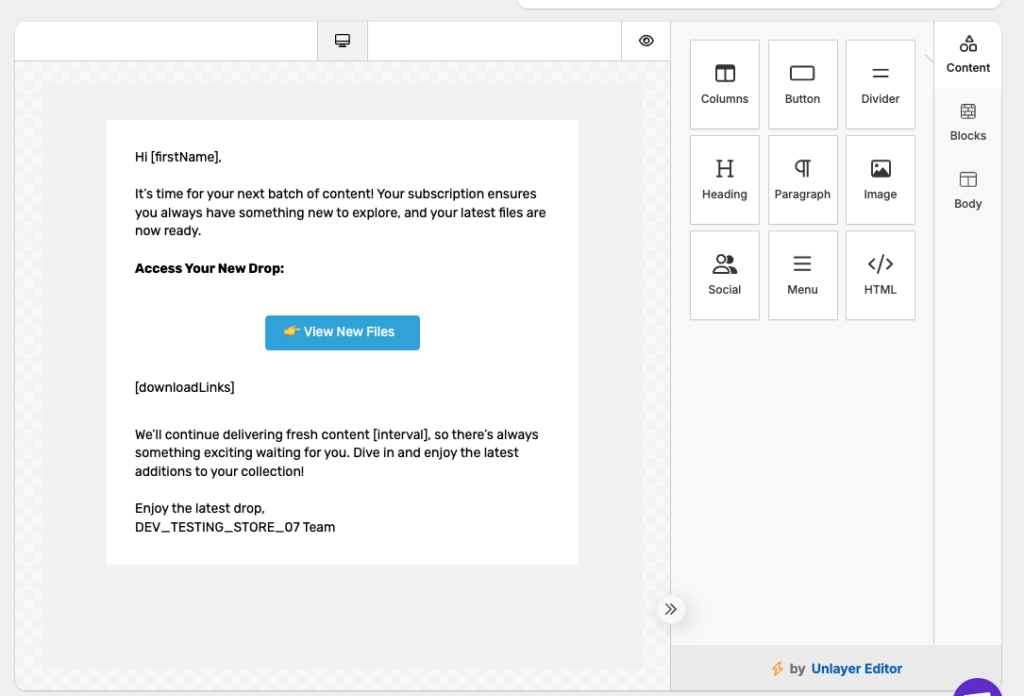Click the [downloadLinks] placeholder text

coord(184,387)
